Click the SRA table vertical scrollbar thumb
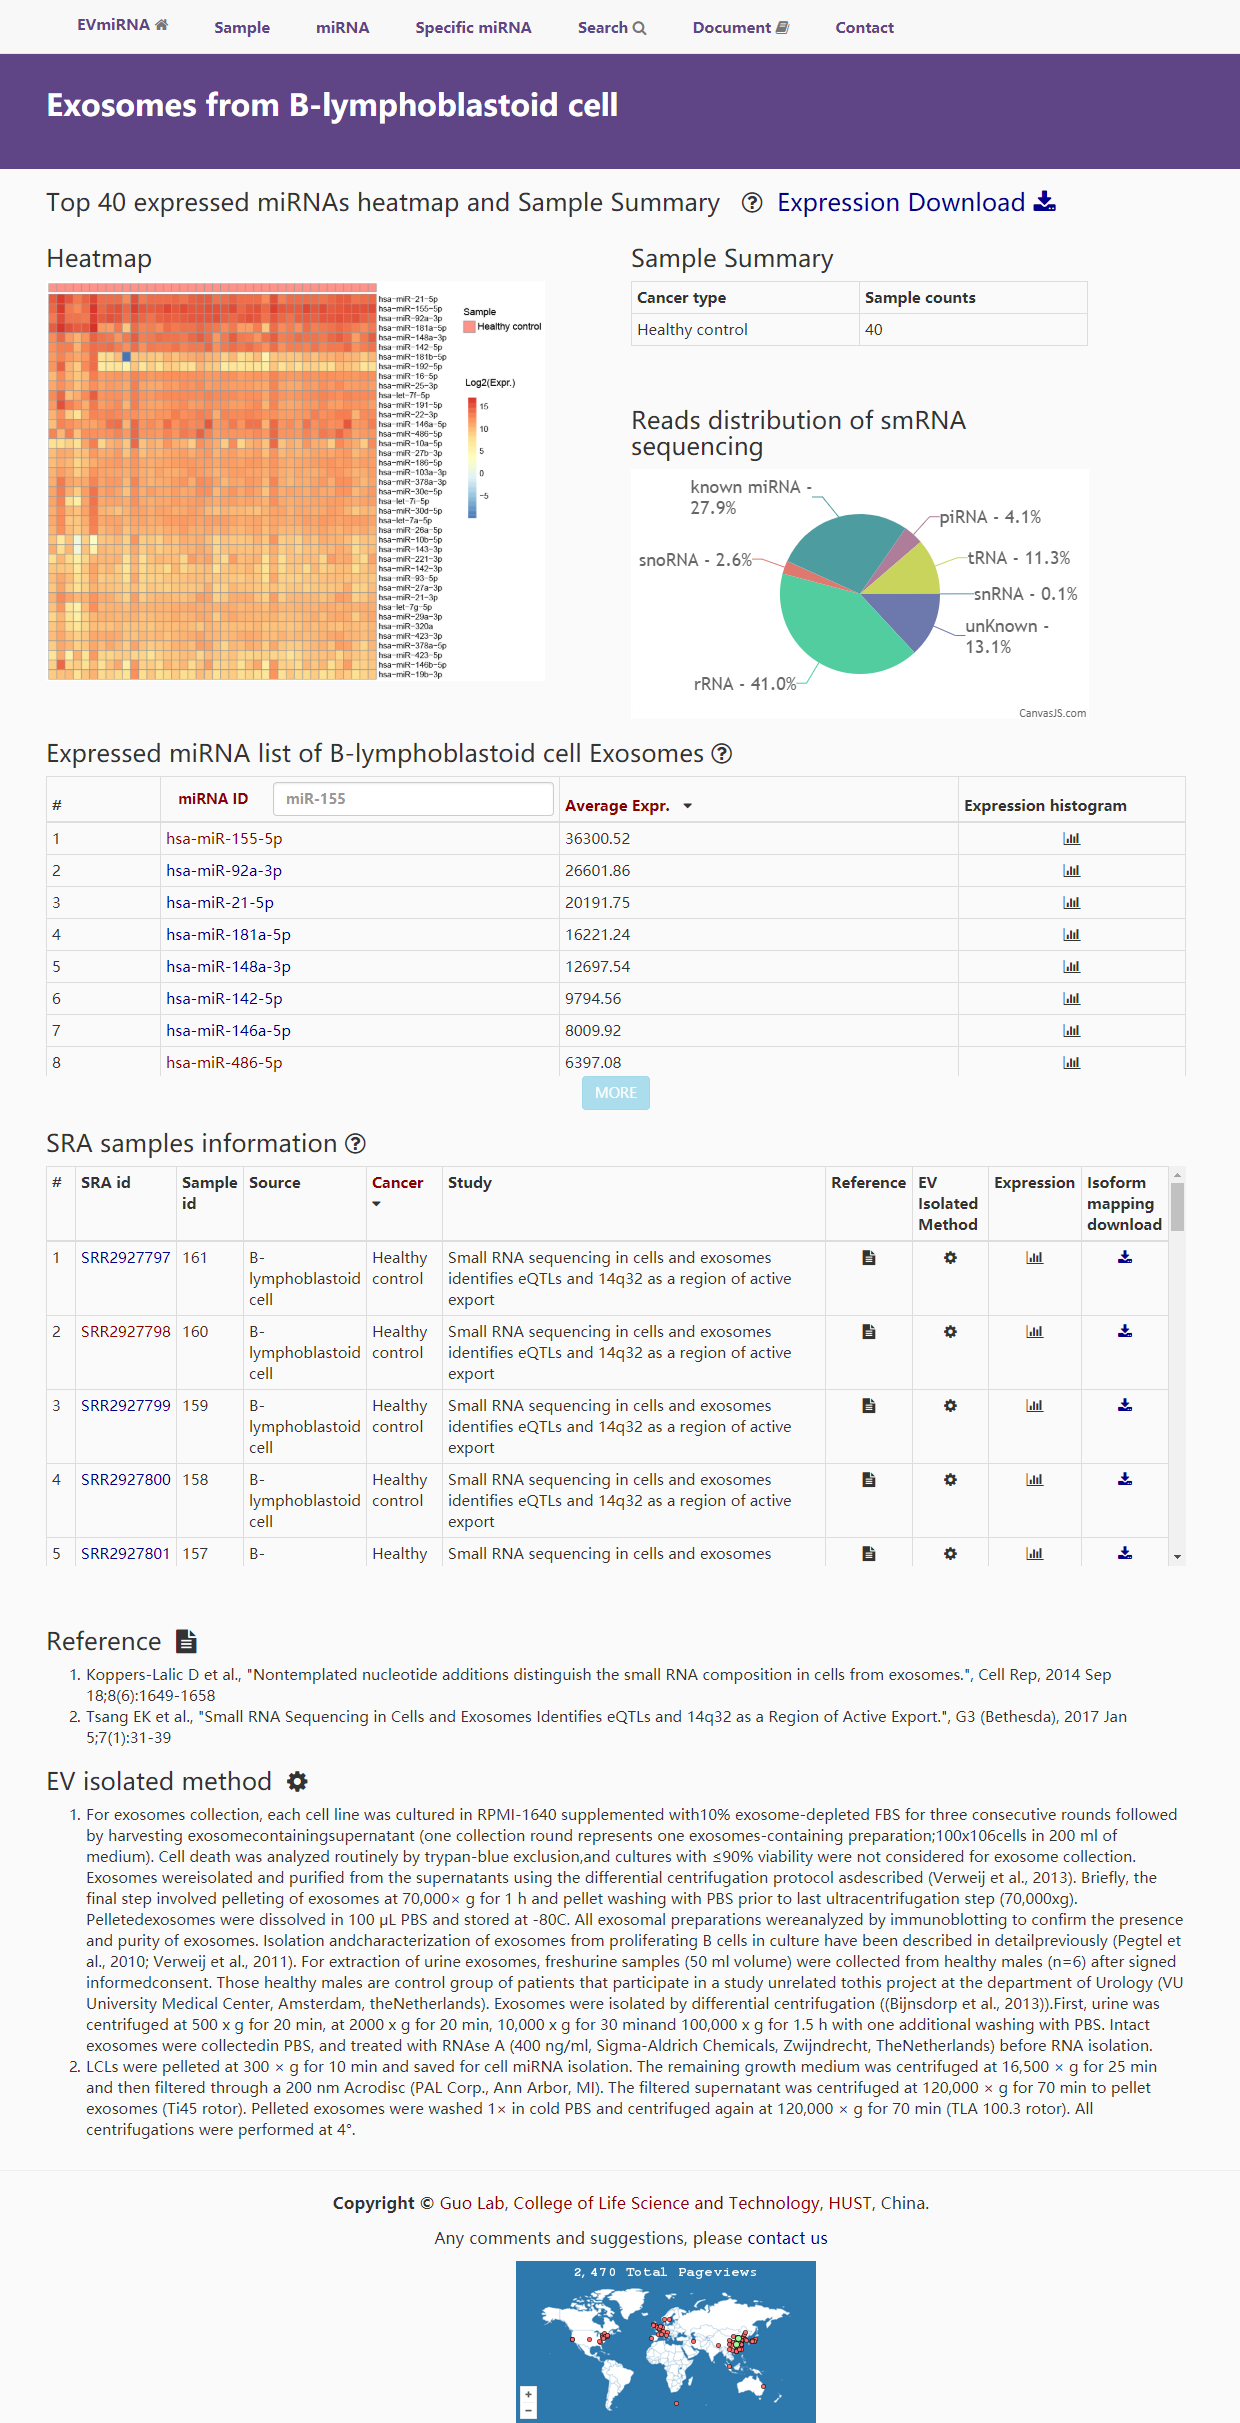This screenshot has width=1240, height=2423. [x=1178, y=1206]
